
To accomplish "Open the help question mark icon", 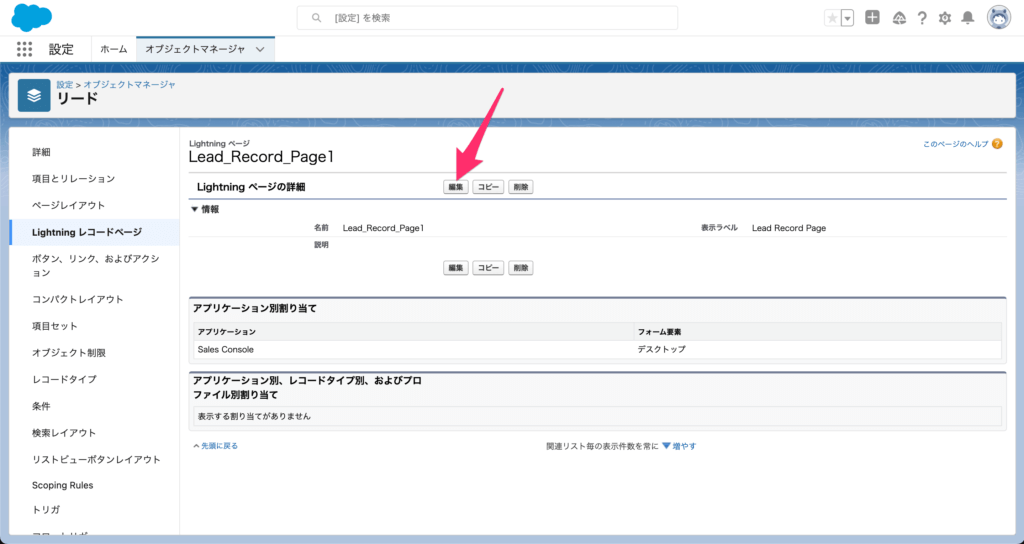I will (921, 18).
